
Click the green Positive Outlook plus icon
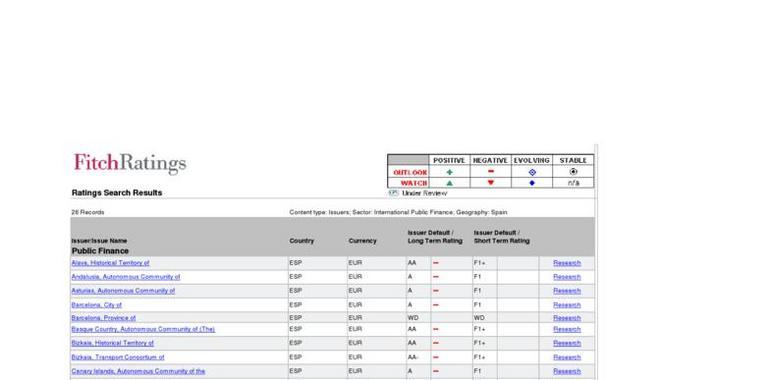[x=449, y=172]
